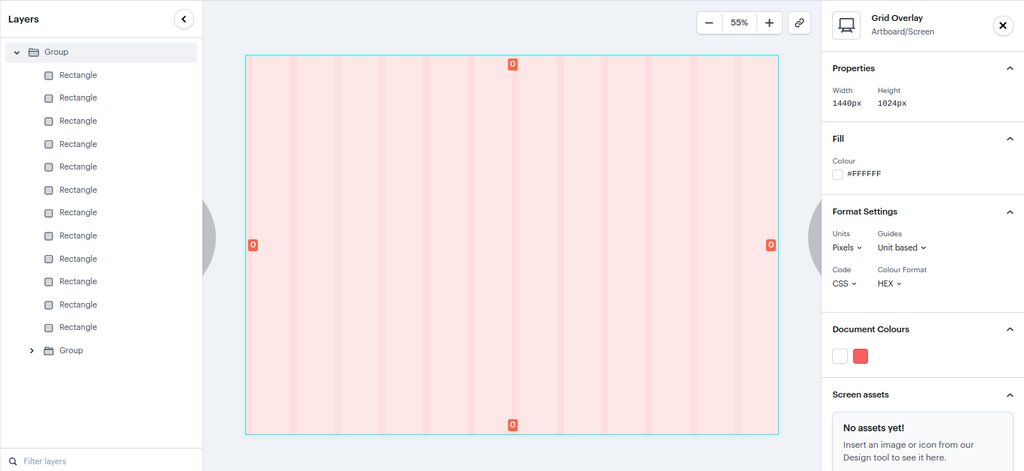Select the red Document Colours swatch

click(x=861, y=357)
